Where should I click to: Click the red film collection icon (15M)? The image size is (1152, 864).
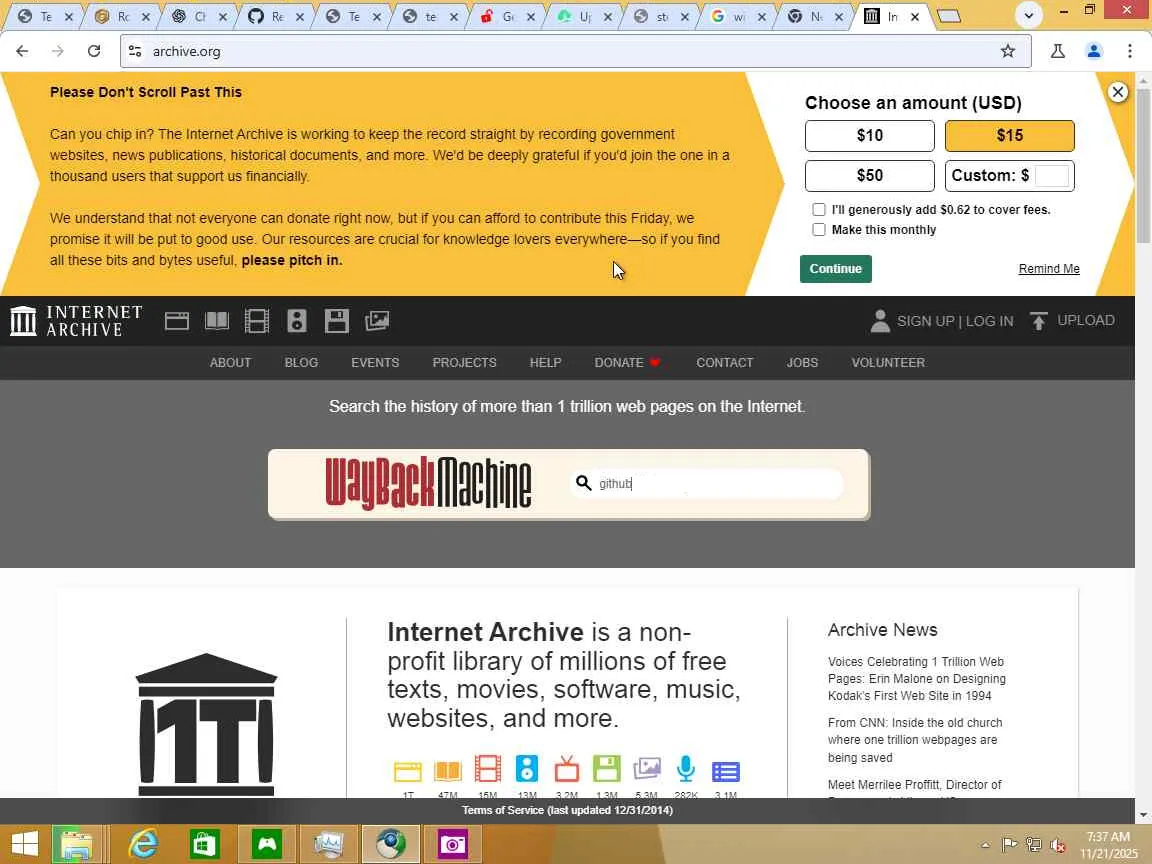click(x=487, y=769)
